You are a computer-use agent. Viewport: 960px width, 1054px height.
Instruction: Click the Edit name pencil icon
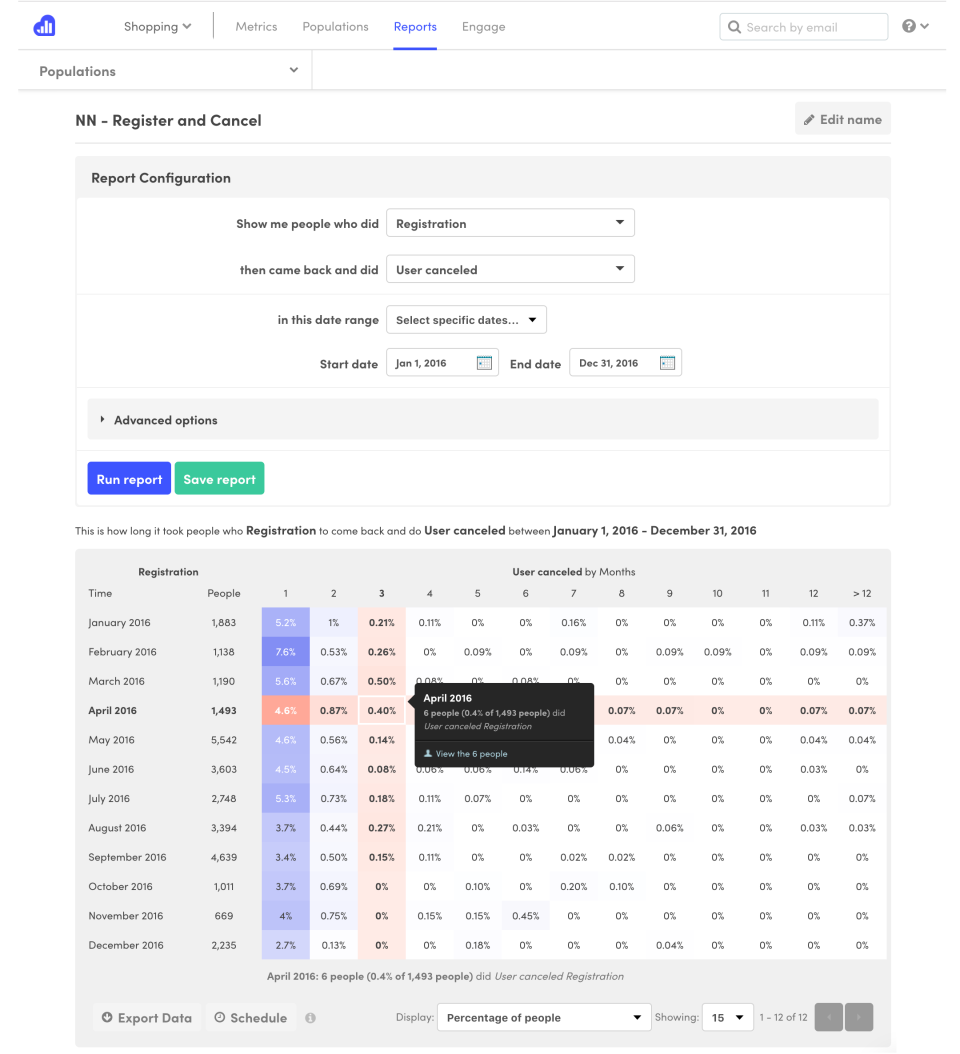[x=810, y=118]
